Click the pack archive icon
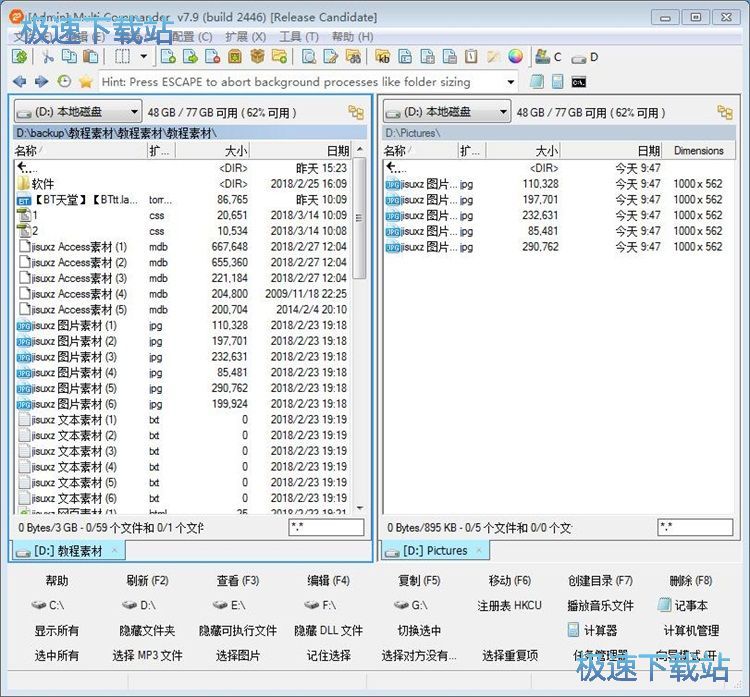Viewport: 750px width, 697px height. 234,57
